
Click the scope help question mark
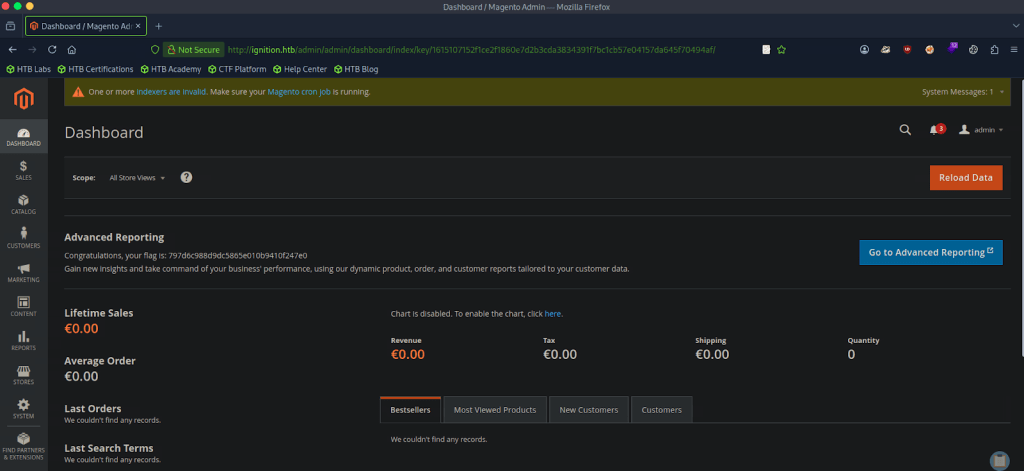tap(186, 177)
